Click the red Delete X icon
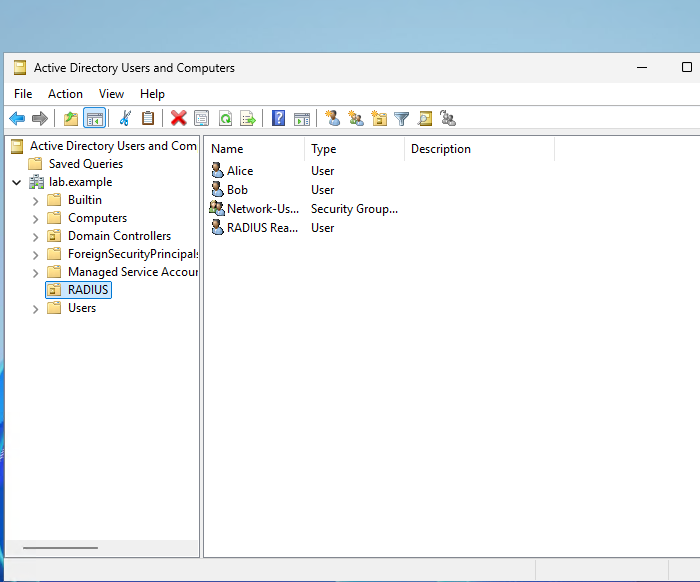Viewport: 700px width, 582px height. (179, 118)
